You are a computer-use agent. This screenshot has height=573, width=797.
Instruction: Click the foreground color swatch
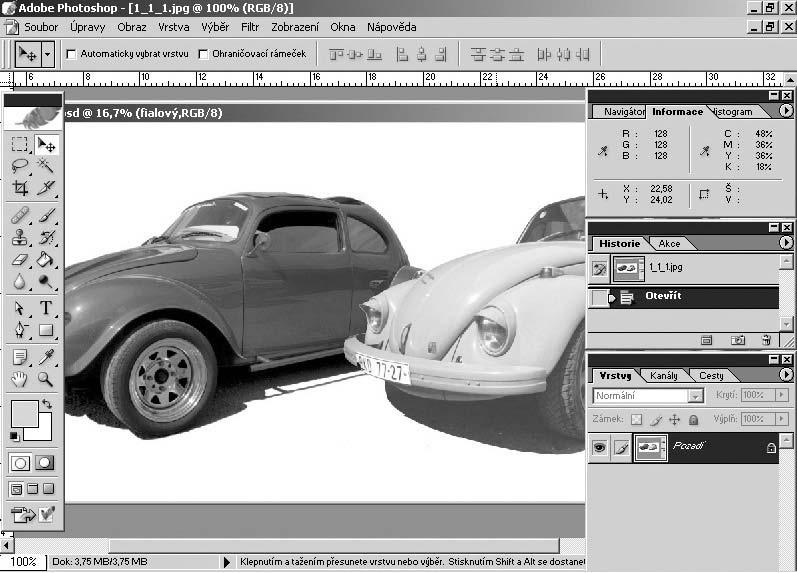(22, 413)
